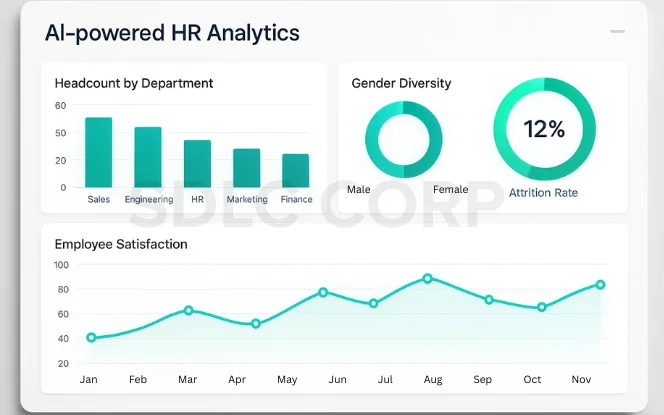Image resolution: width=664 pixels, height=415 pixels.
Task: Select the HR department bar
Action: [x=197, y=163]
